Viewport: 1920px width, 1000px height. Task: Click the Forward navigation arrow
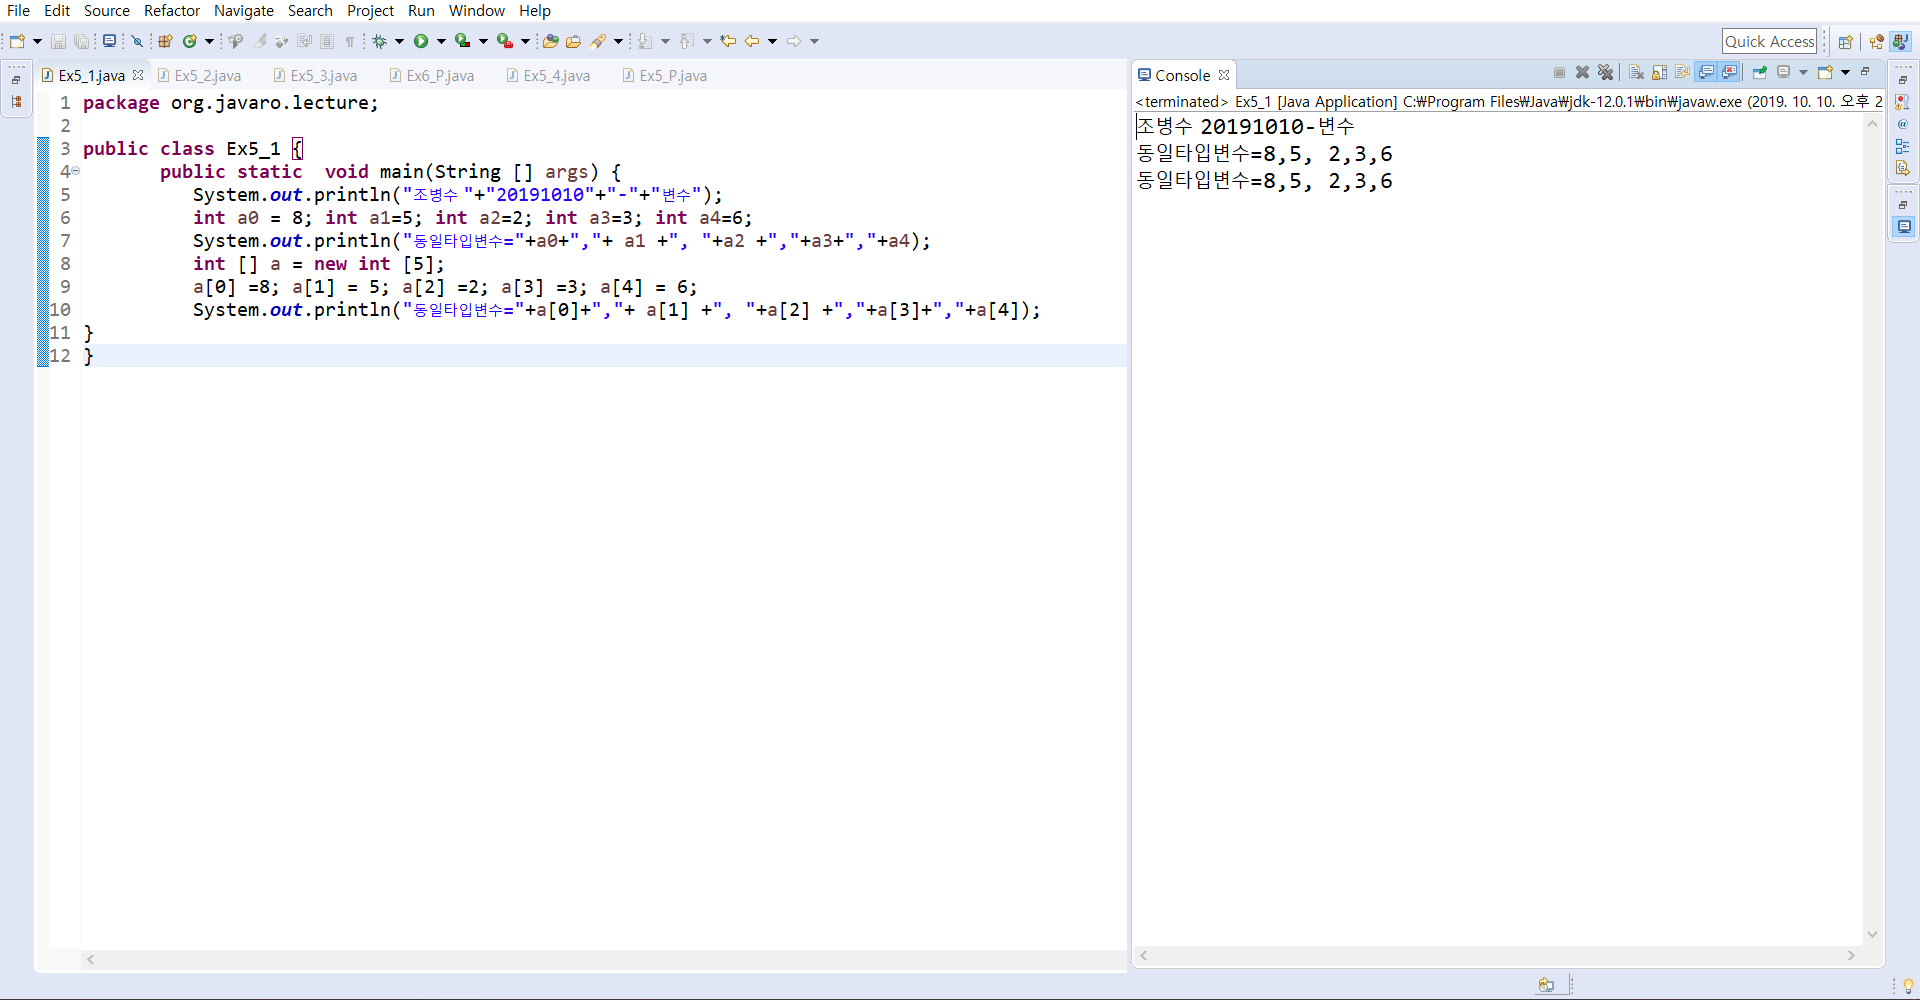(x=794, y=41)
